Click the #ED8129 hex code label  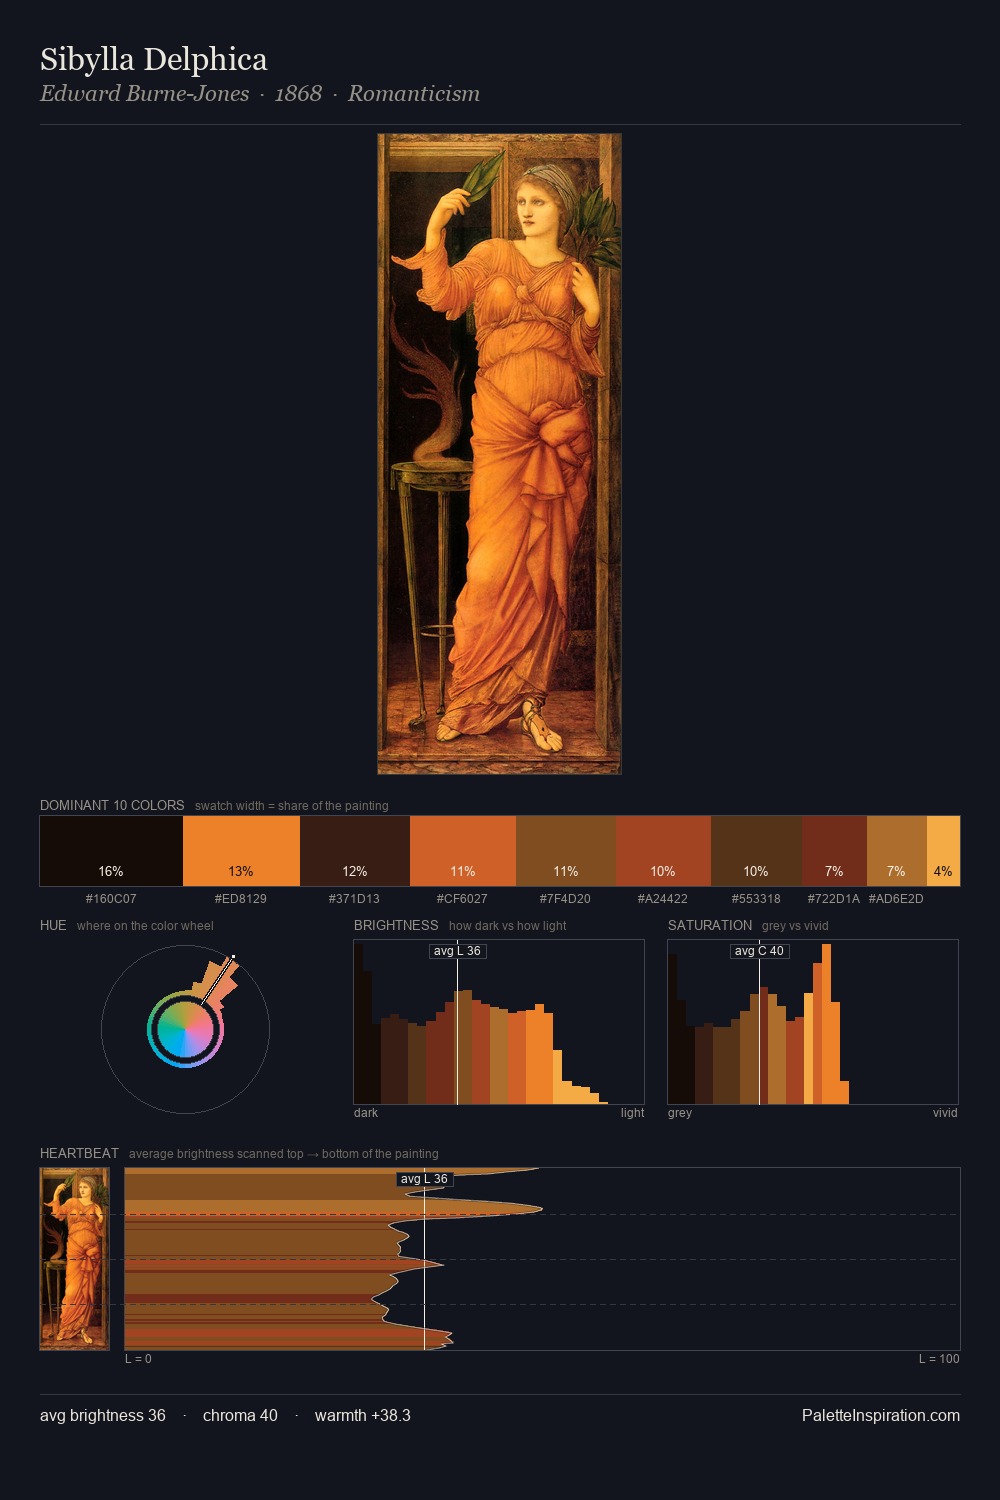[x=241, y=899]
